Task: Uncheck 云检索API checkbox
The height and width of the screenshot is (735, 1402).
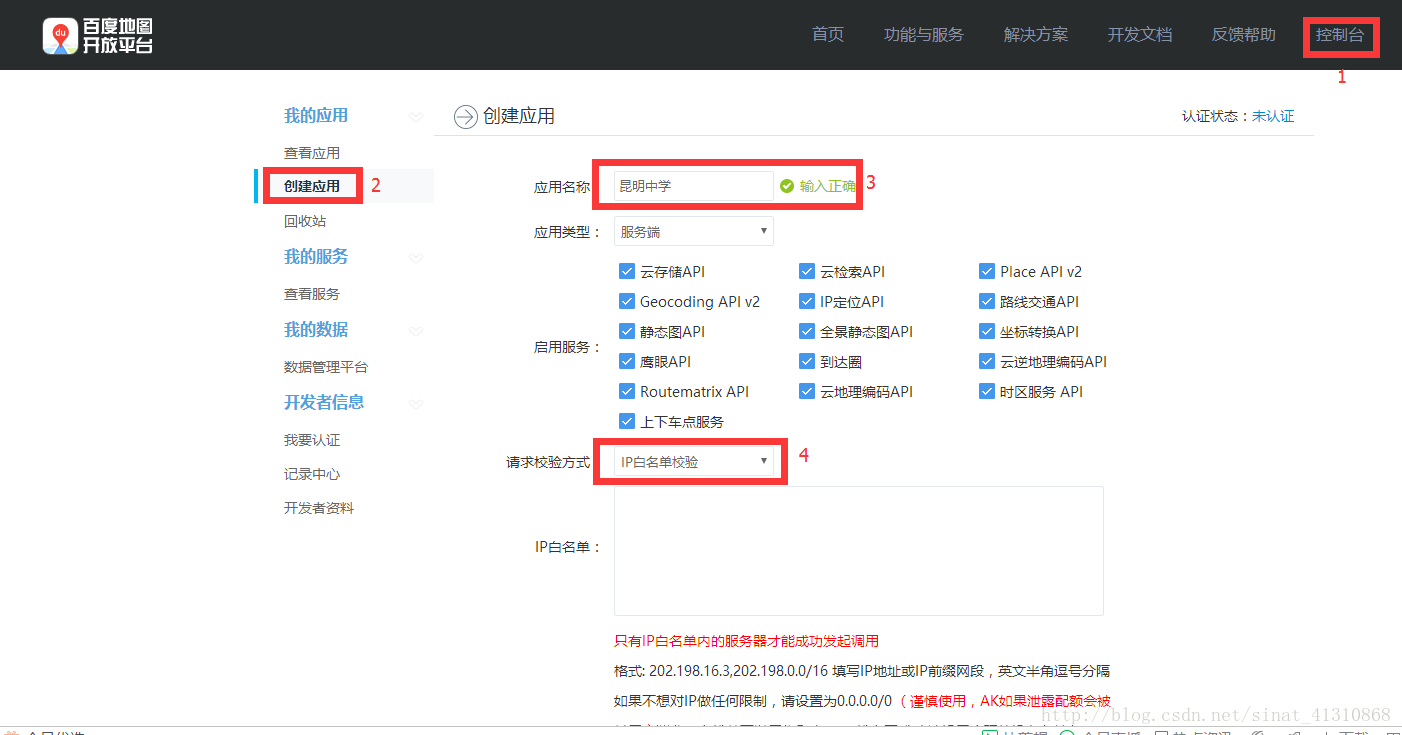Action: coord(807,271)
